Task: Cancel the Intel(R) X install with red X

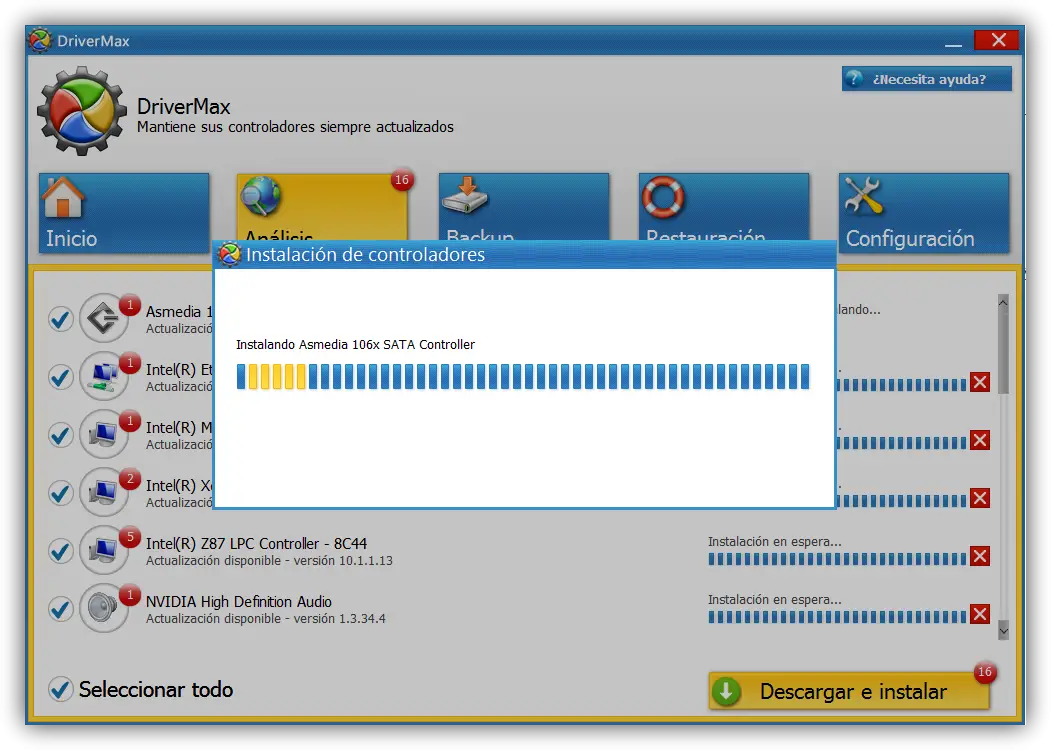Action: (x=980, y=498)
